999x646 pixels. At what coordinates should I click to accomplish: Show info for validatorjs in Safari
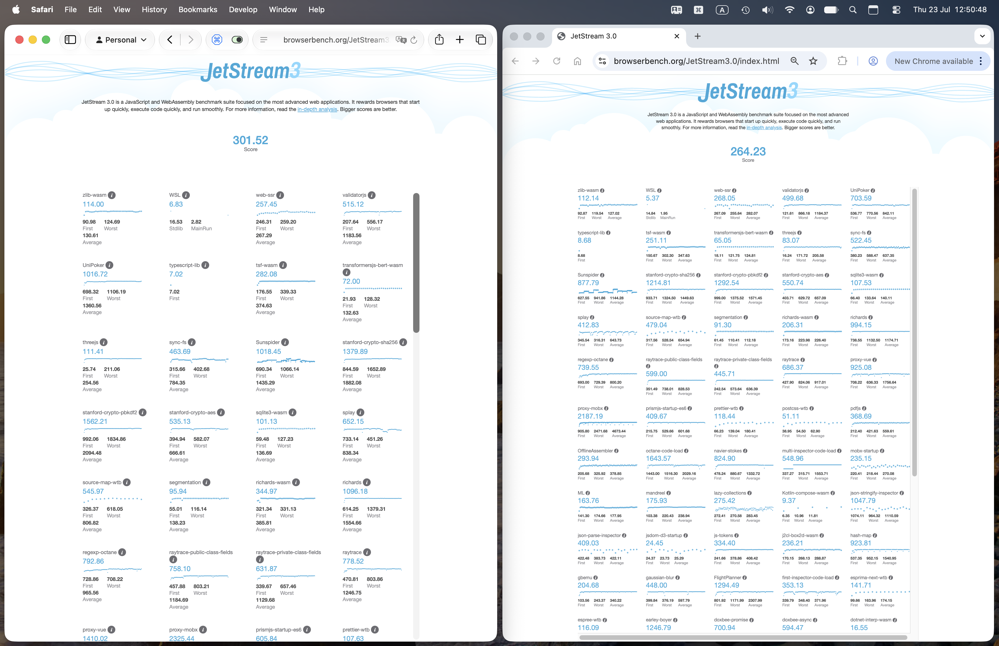(371, 196)
